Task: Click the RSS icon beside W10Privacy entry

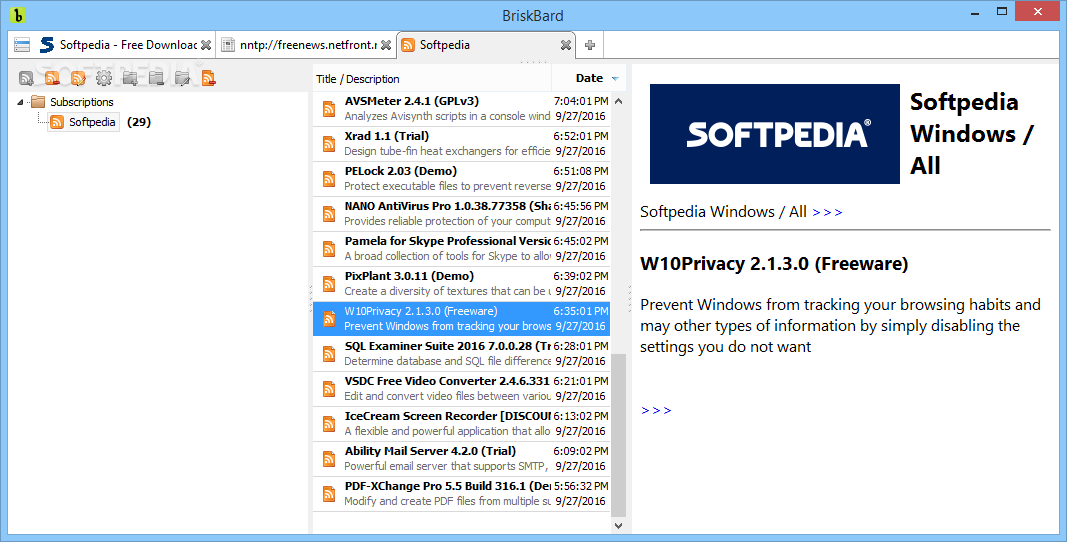Action: point(329,319)
